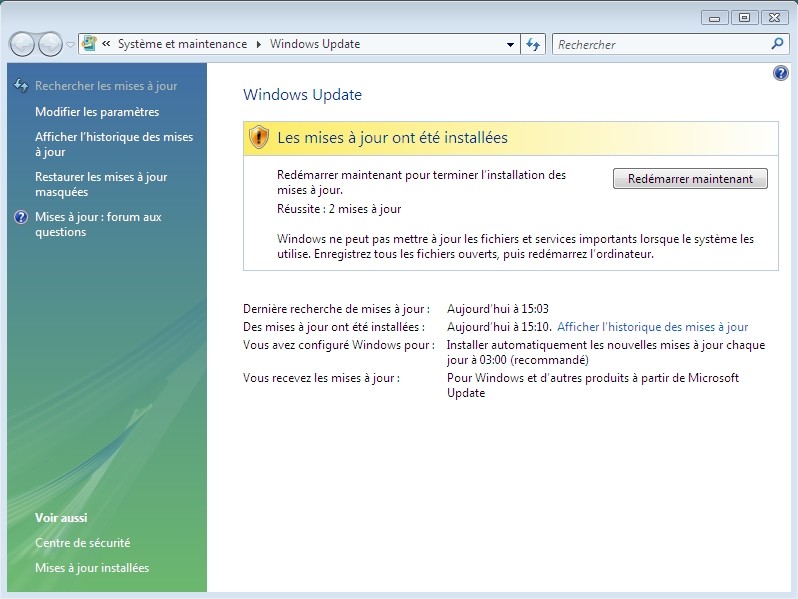
Task: Expand the double-chevron breadcrumb overflow
Action: [x=106, y=44]
